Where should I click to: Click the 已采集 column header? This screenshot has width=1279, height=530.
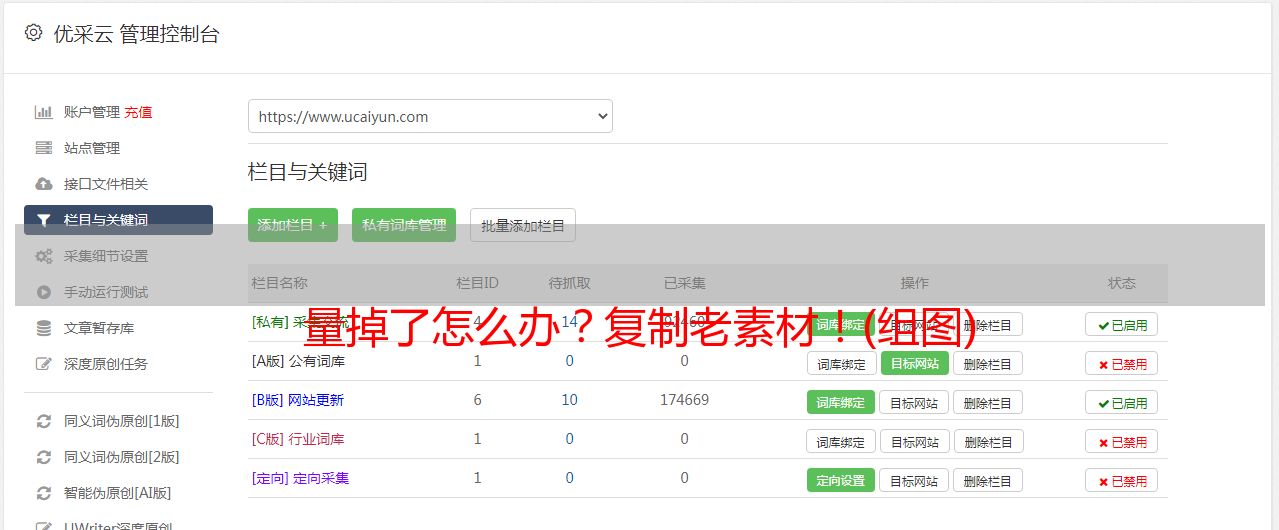[684, 283]
